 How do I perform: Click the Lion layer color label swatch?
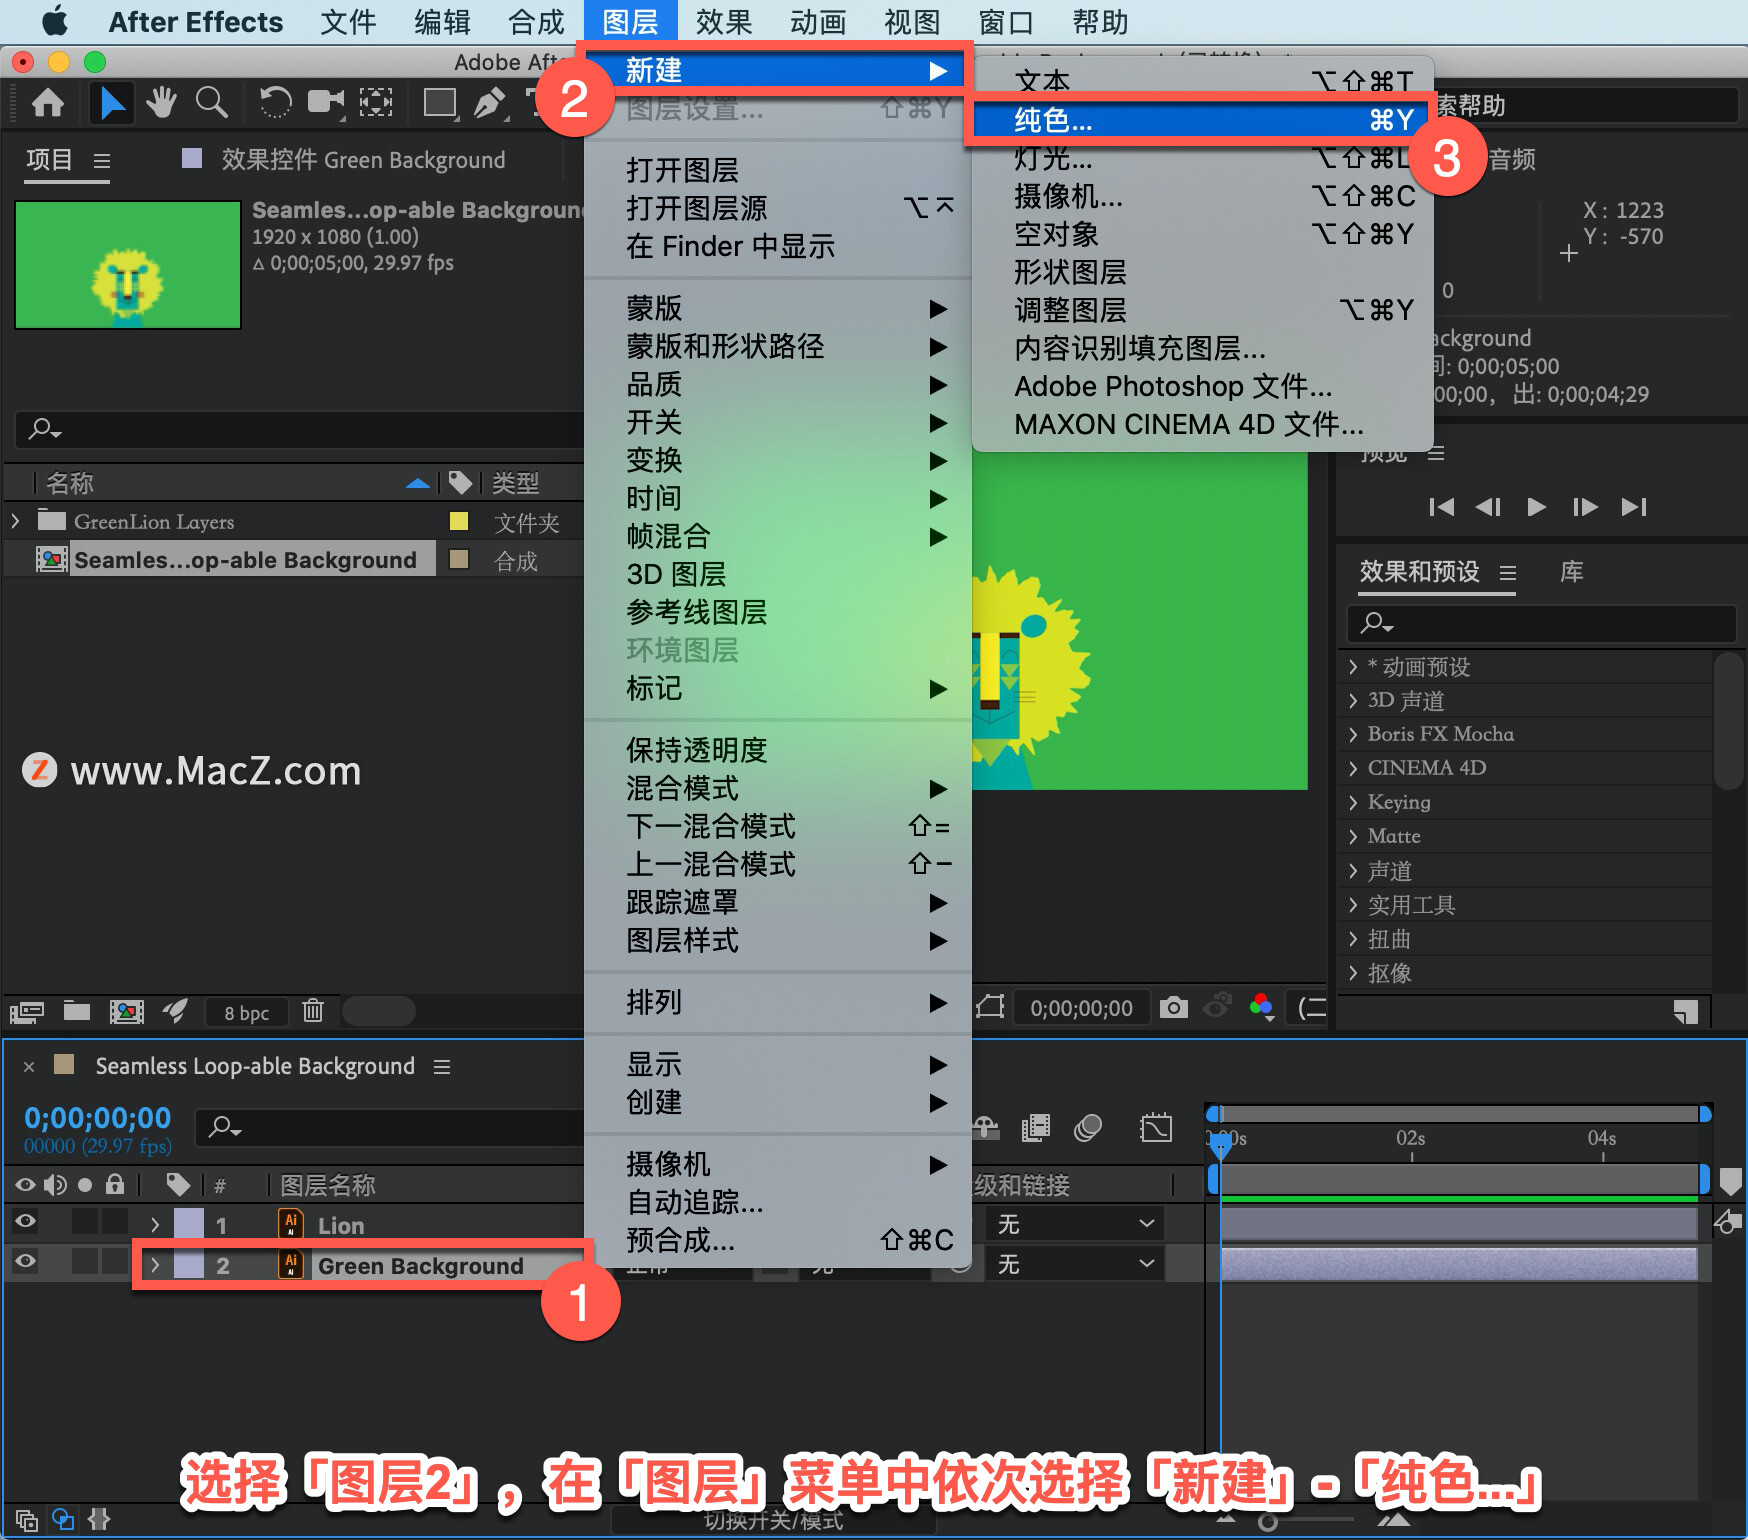189,1224
